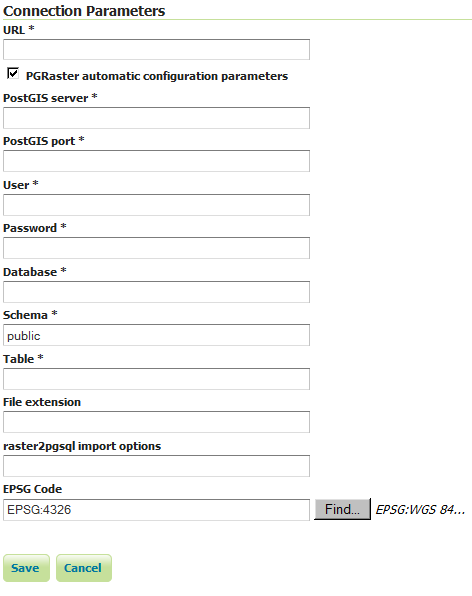Click the EPSG Code label
Viewport: 472px width, 596px height.
pyautogui.click(x=32, y=489)
